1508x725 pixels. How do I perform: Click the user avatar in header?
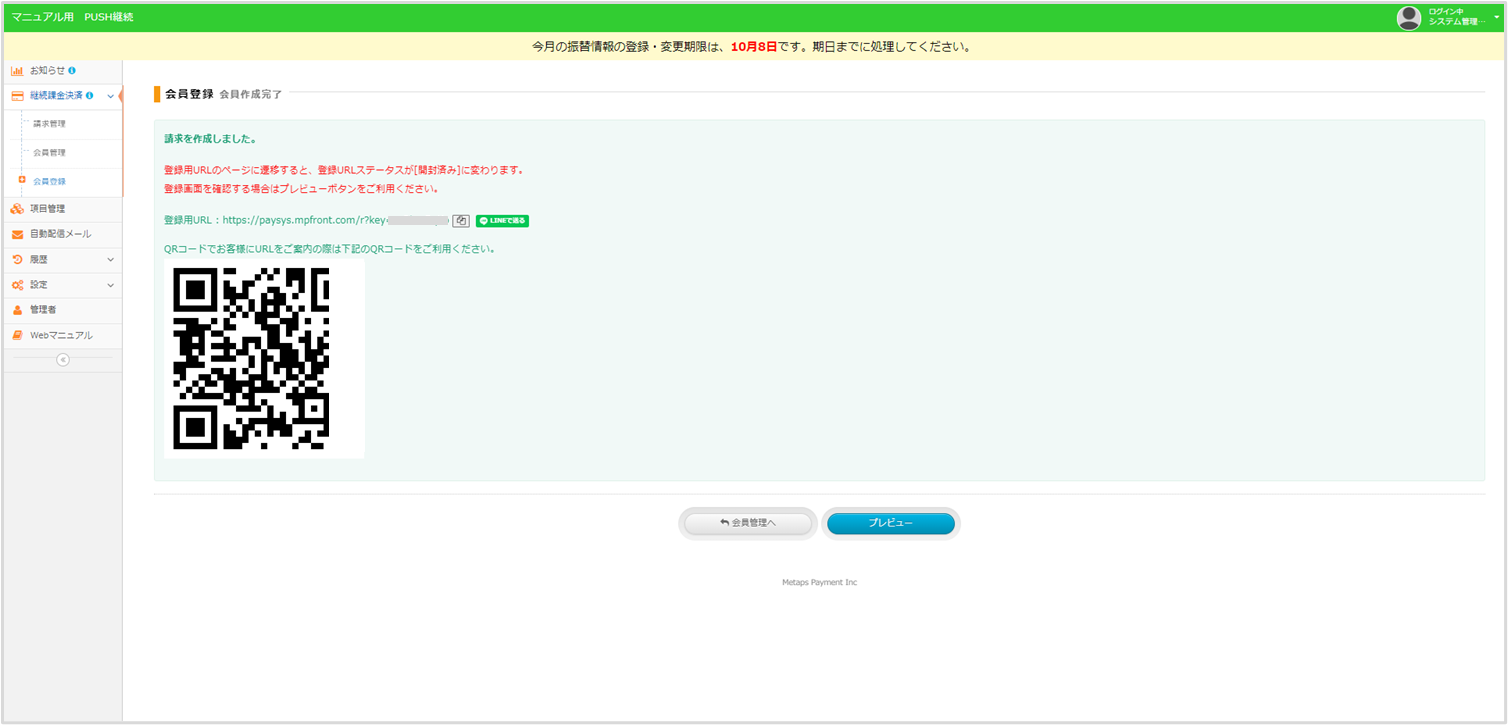pos(1409,17)
